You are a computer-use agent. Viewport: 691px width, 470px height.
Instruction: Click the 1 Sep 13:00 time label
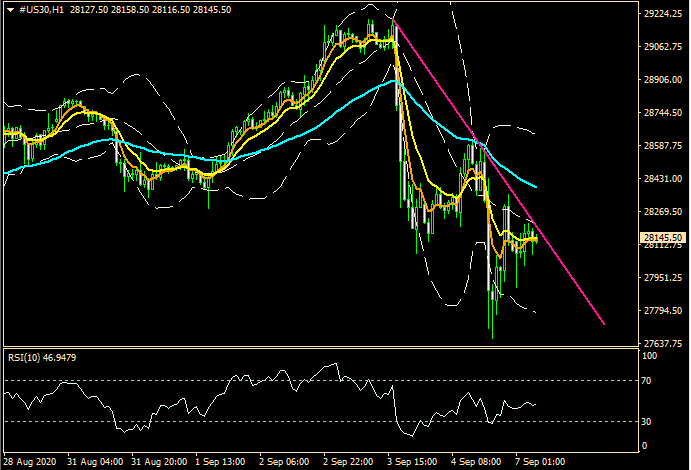[220, 463]
